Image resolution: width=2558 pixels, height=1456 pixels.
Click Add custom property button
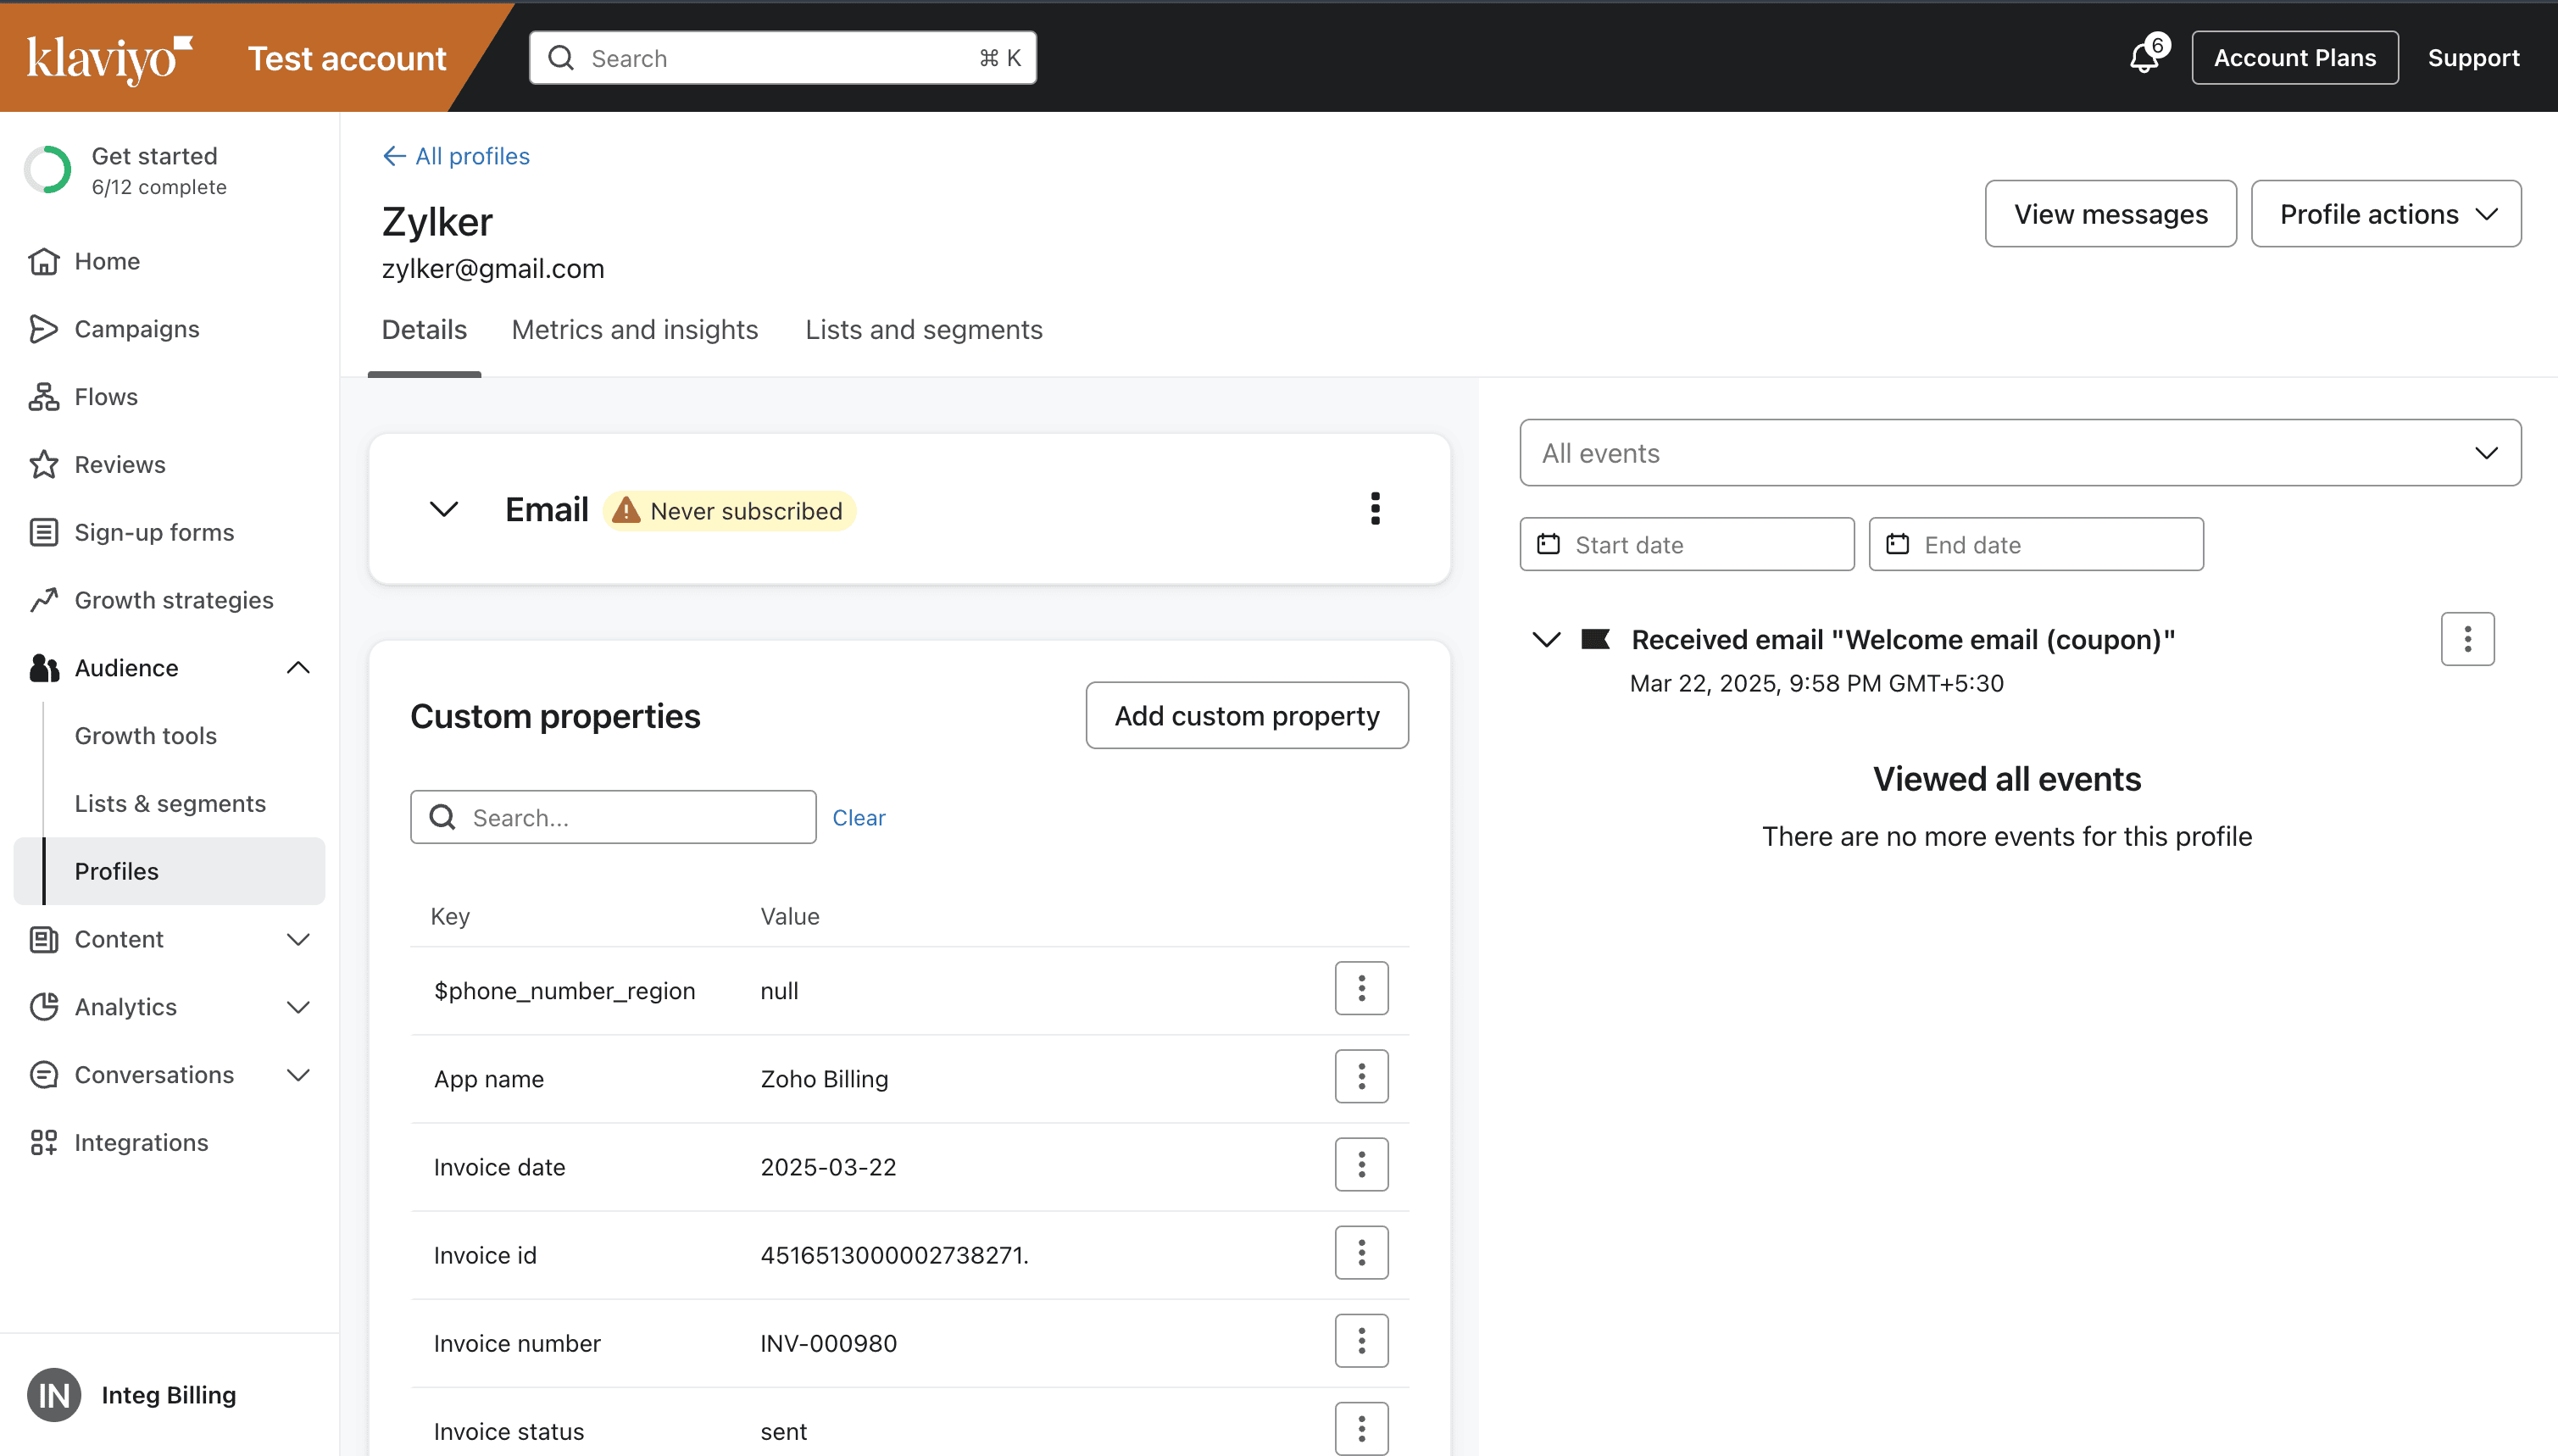pyautogui.click(x=1246, y=716)
